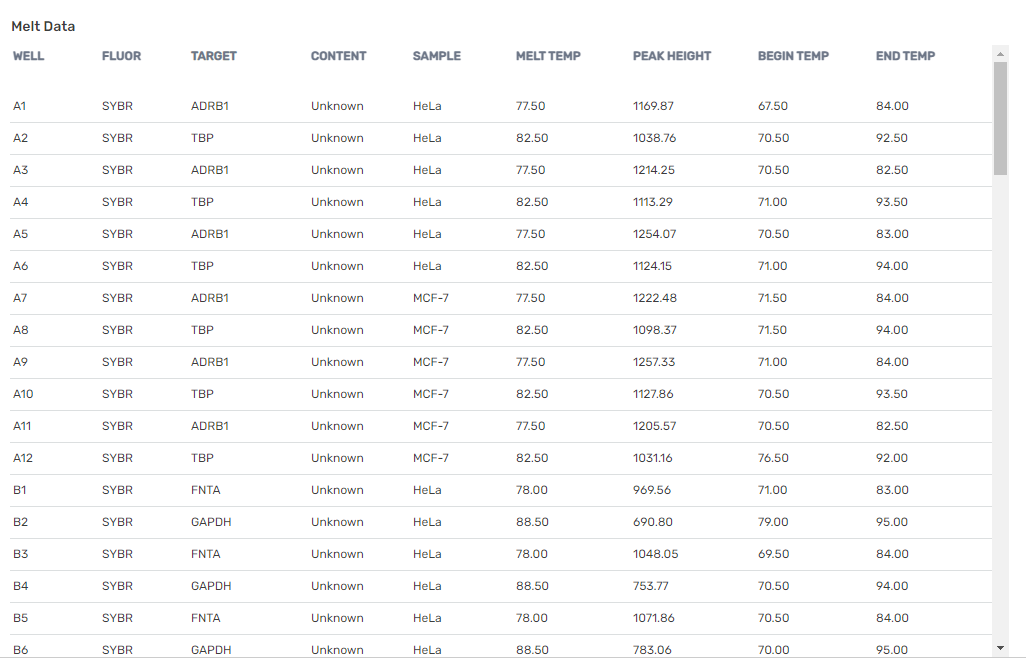The width and height of the screenshot is (1026, 658).
Task: Select the CONTENT column header
Action: 338,56
